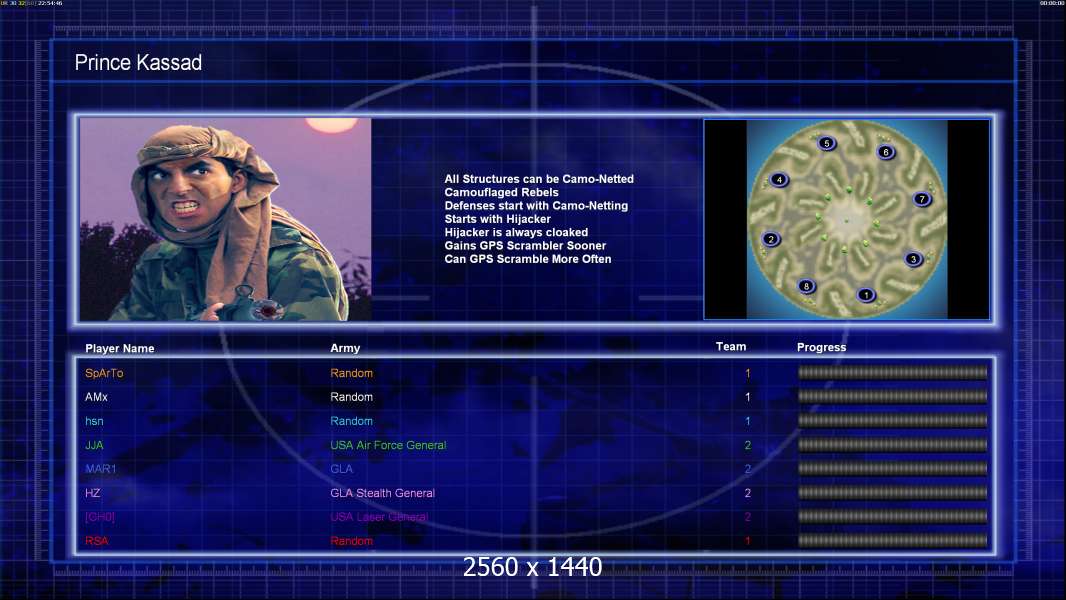Click RSA's loading progress bar
The height and width of the screenshot is (600, 1066).
pos(893,541)
